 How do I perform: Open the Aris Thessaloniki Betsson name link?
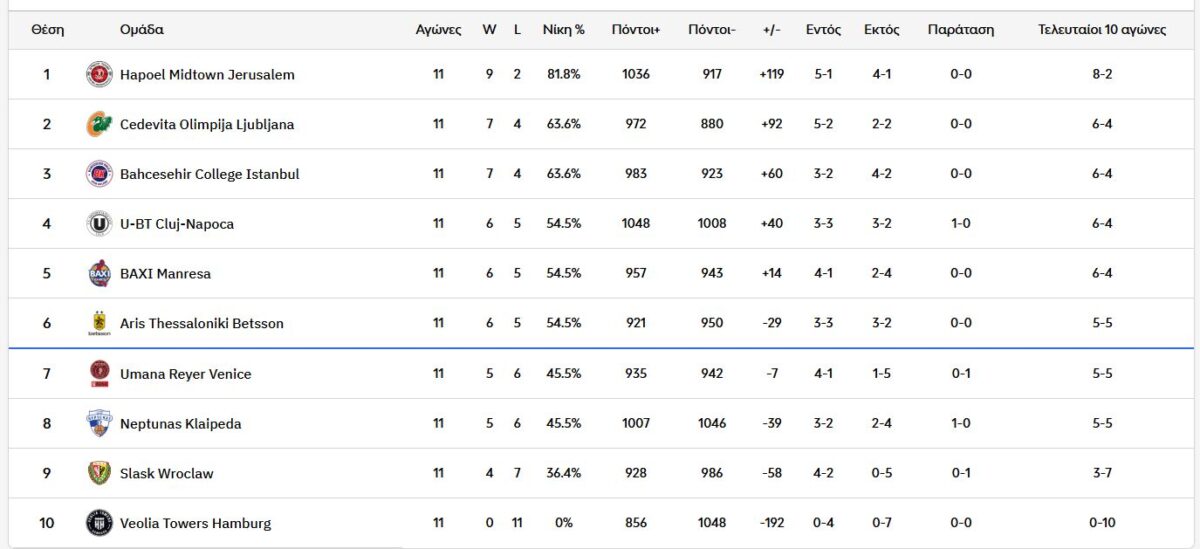tap(201, 324)
